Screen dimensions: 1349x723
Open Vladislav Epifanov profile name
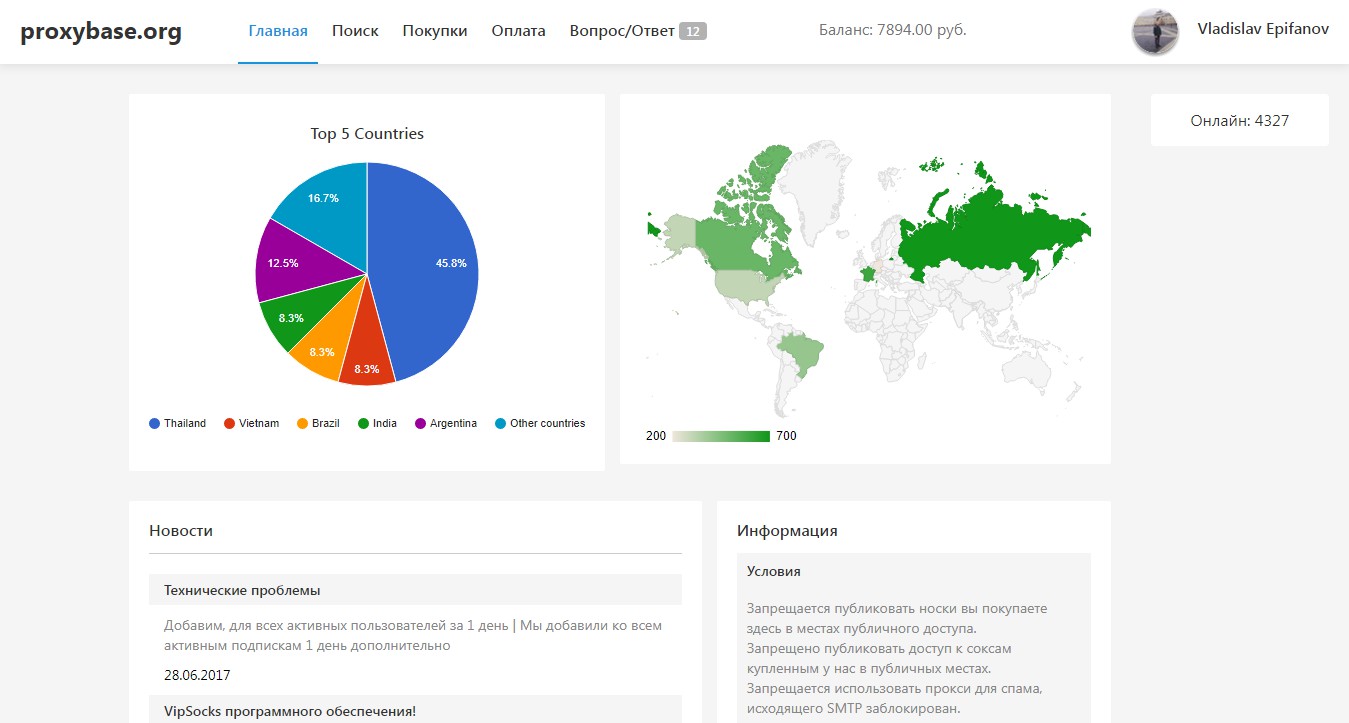pos(1263,29)
